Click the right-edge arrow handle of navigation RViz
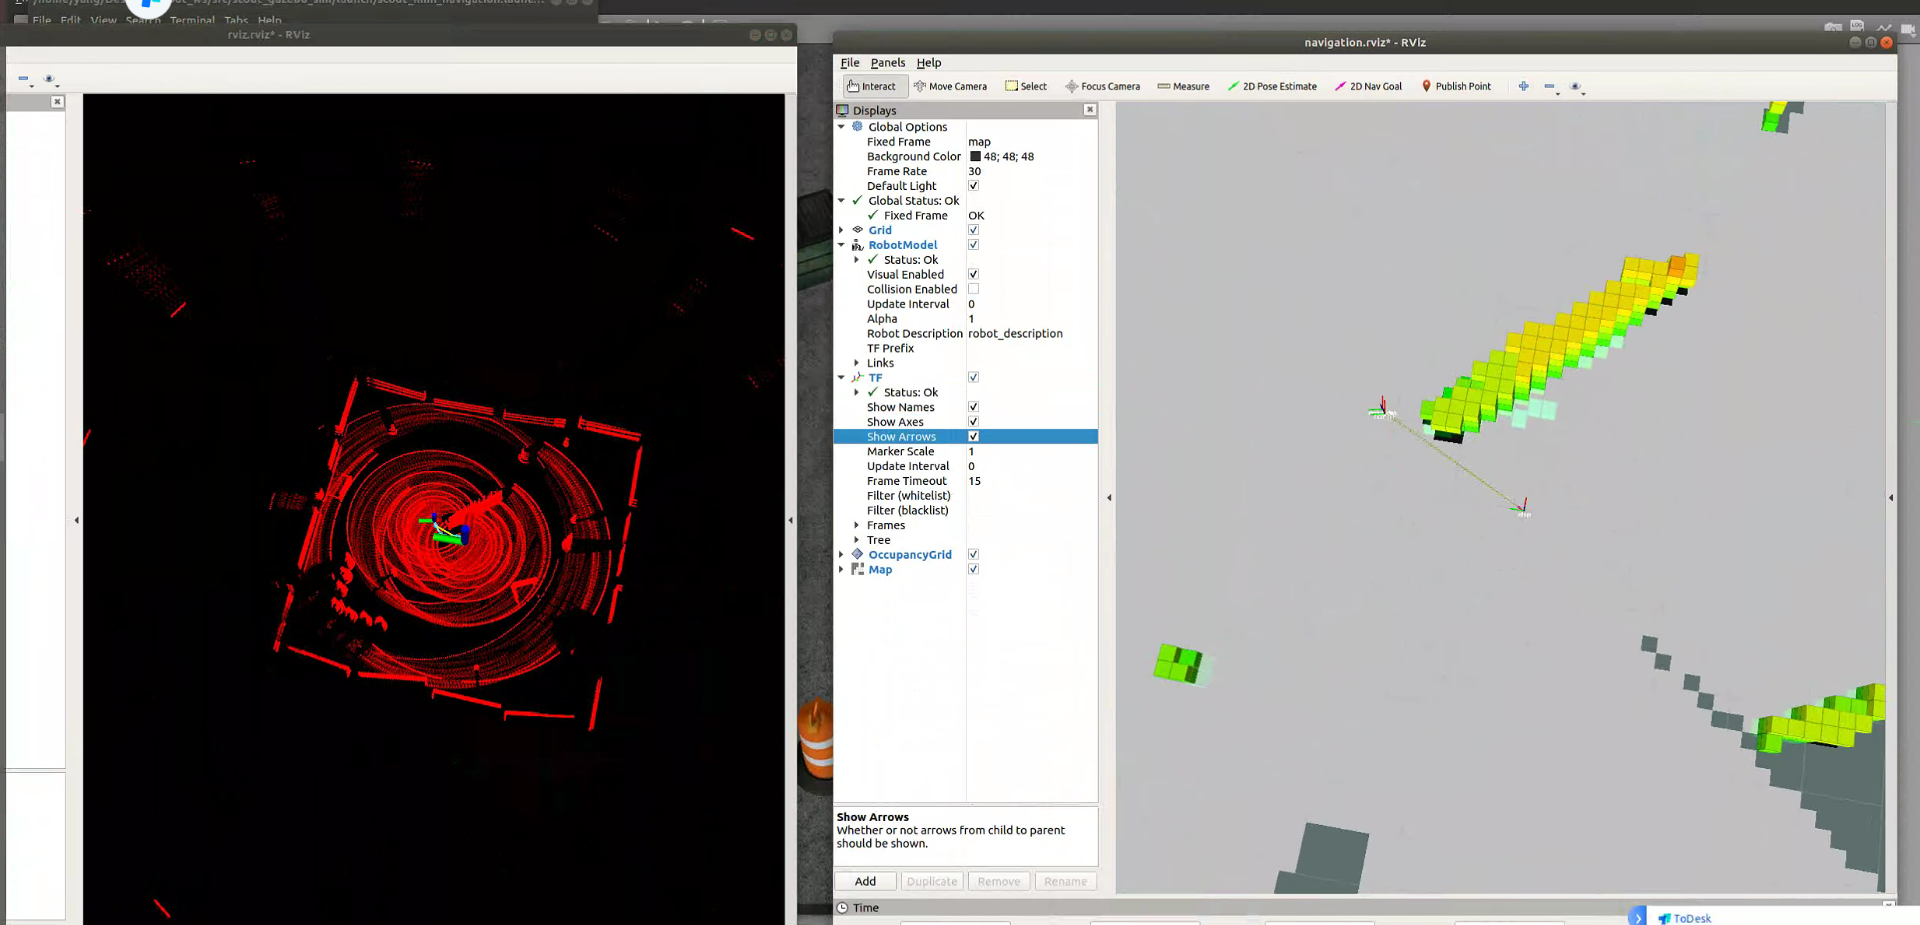Viewport: 1920px width, 925px height. (x=1890, y=498)
